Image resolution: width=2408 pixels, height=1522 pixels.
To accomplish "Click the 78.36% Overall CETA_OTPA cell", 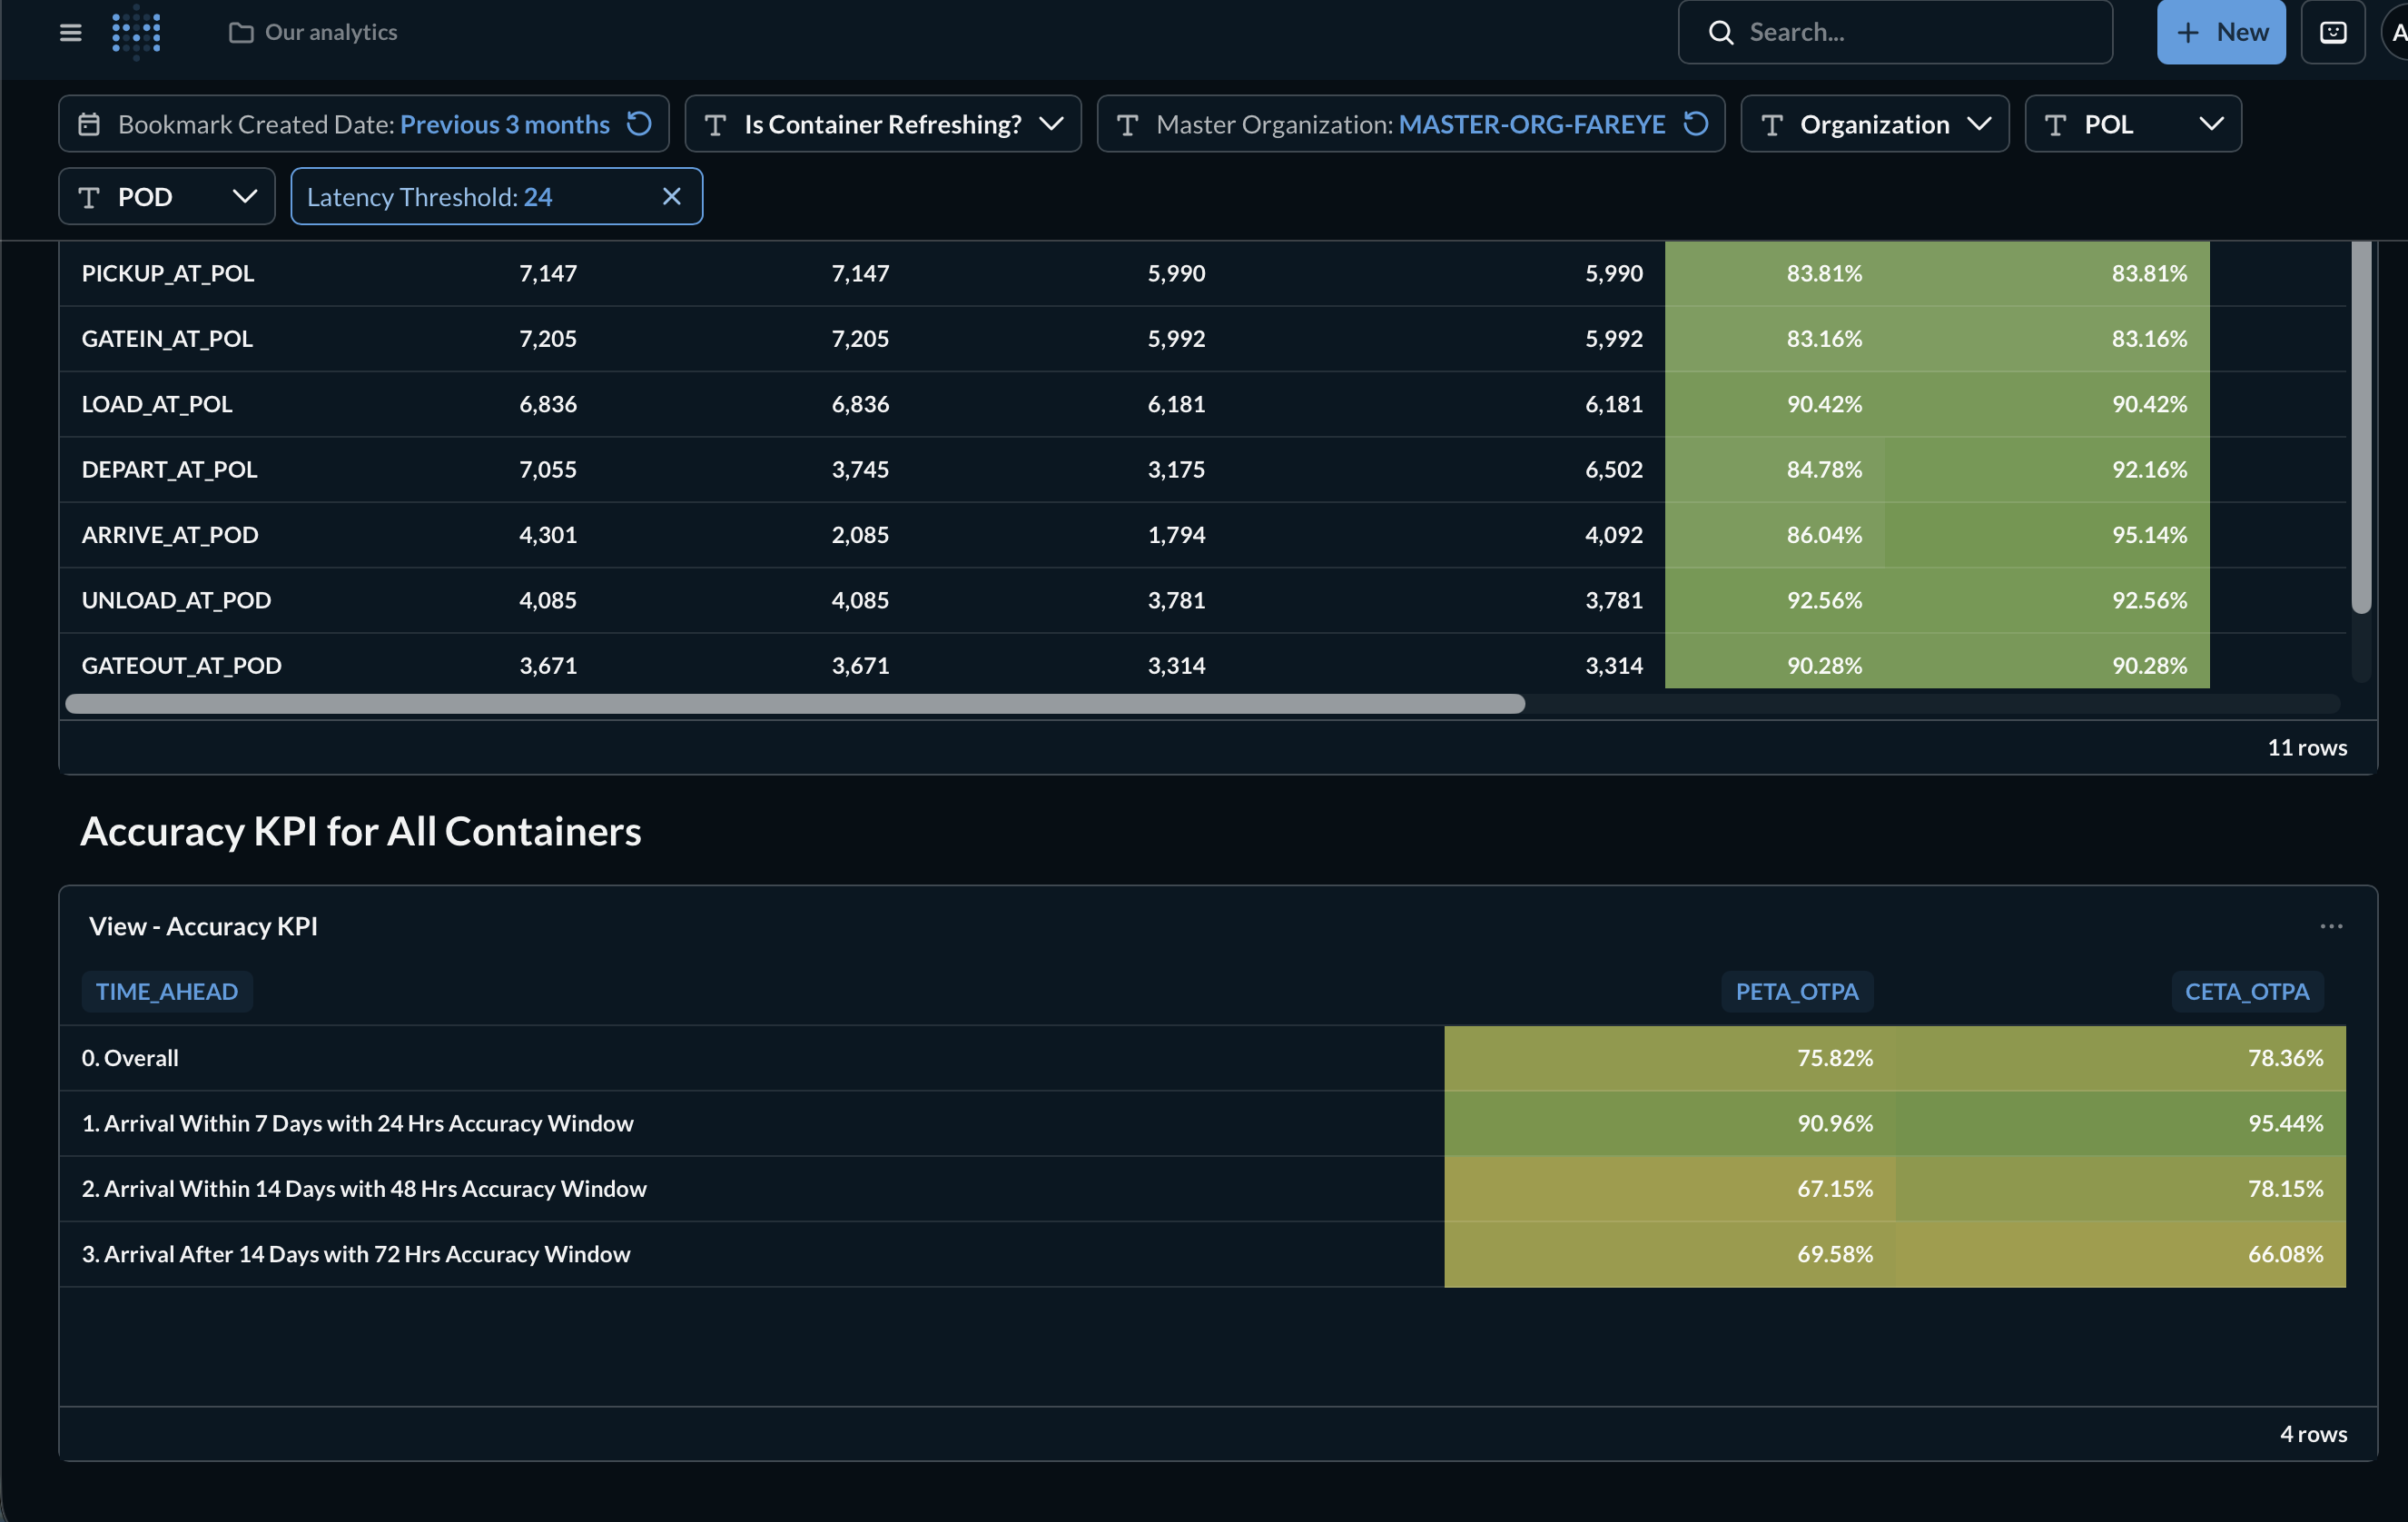I will [2121, 1058].
